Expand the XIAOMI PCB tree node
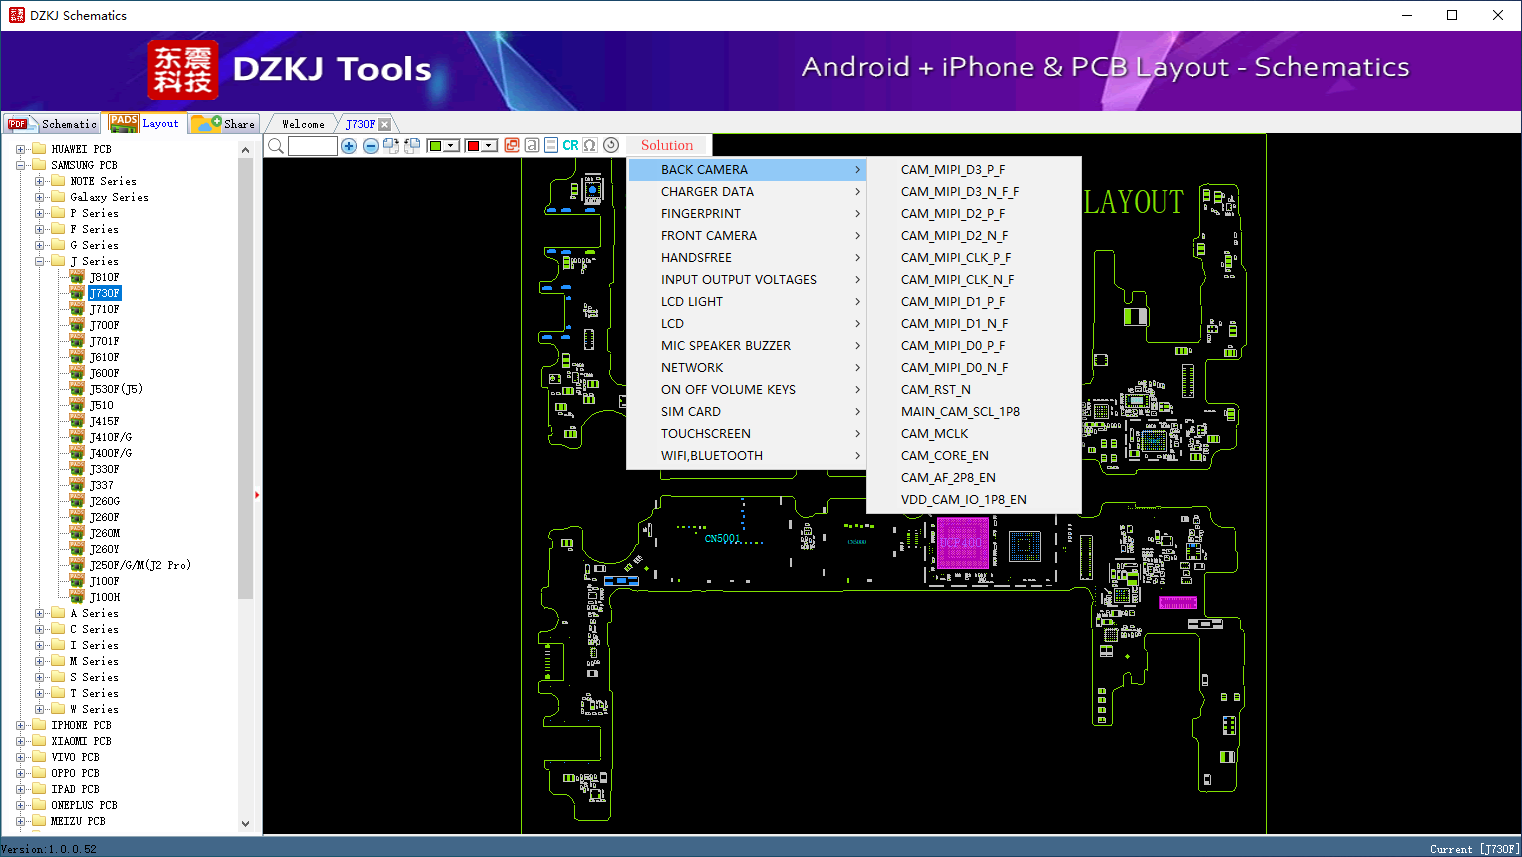This screenshot has width=1522, height=857. pos(21,741)
